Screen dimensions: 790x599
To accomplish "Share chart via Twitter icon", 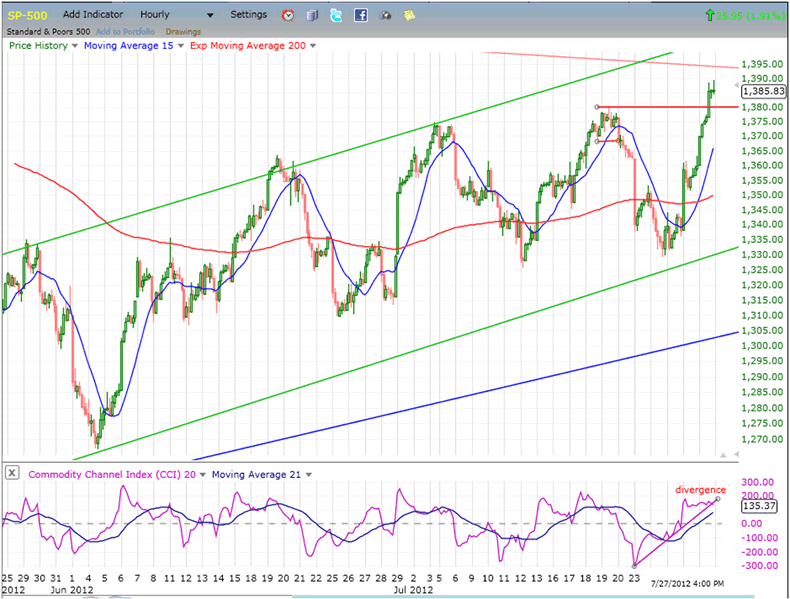I will (336, 16).
